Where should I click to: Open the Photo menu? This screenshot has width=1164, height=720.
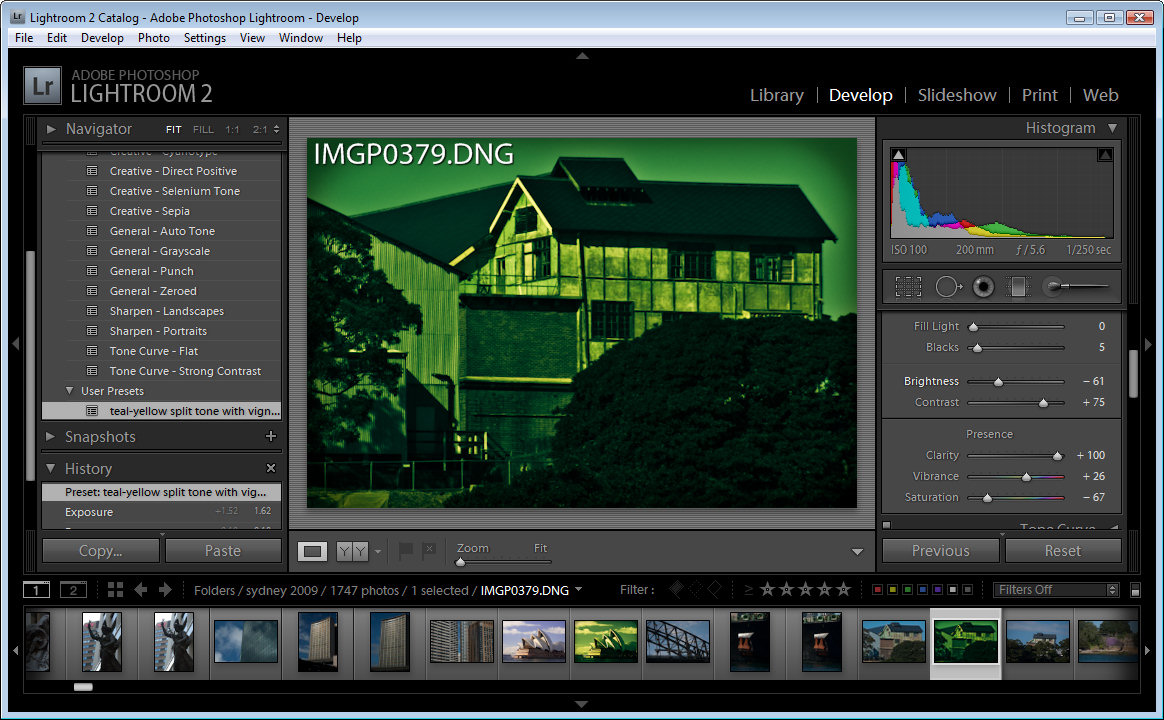154,38
